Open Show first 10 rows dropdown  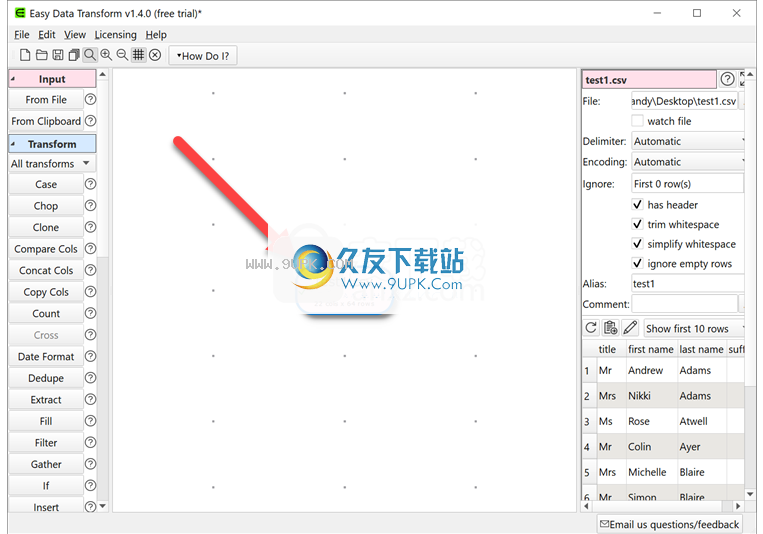point(694,329)
